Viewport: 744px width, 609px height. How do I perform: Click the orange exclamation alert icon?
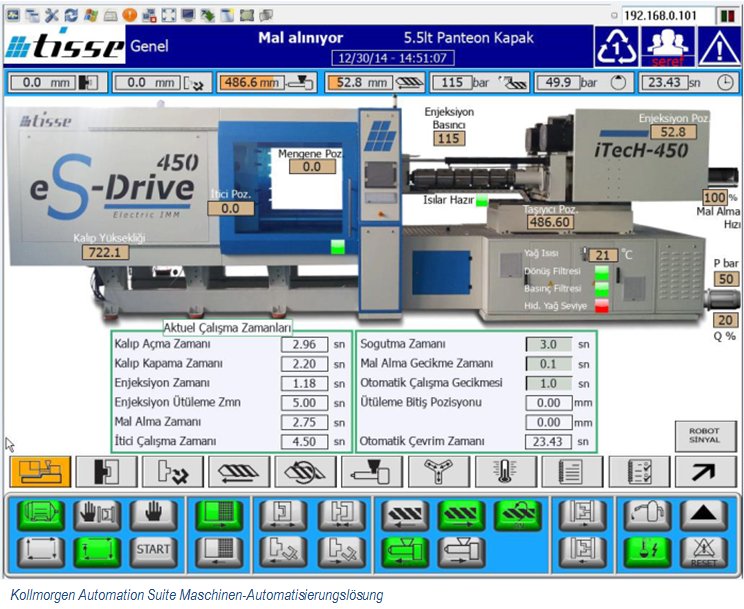click(130, 15)
